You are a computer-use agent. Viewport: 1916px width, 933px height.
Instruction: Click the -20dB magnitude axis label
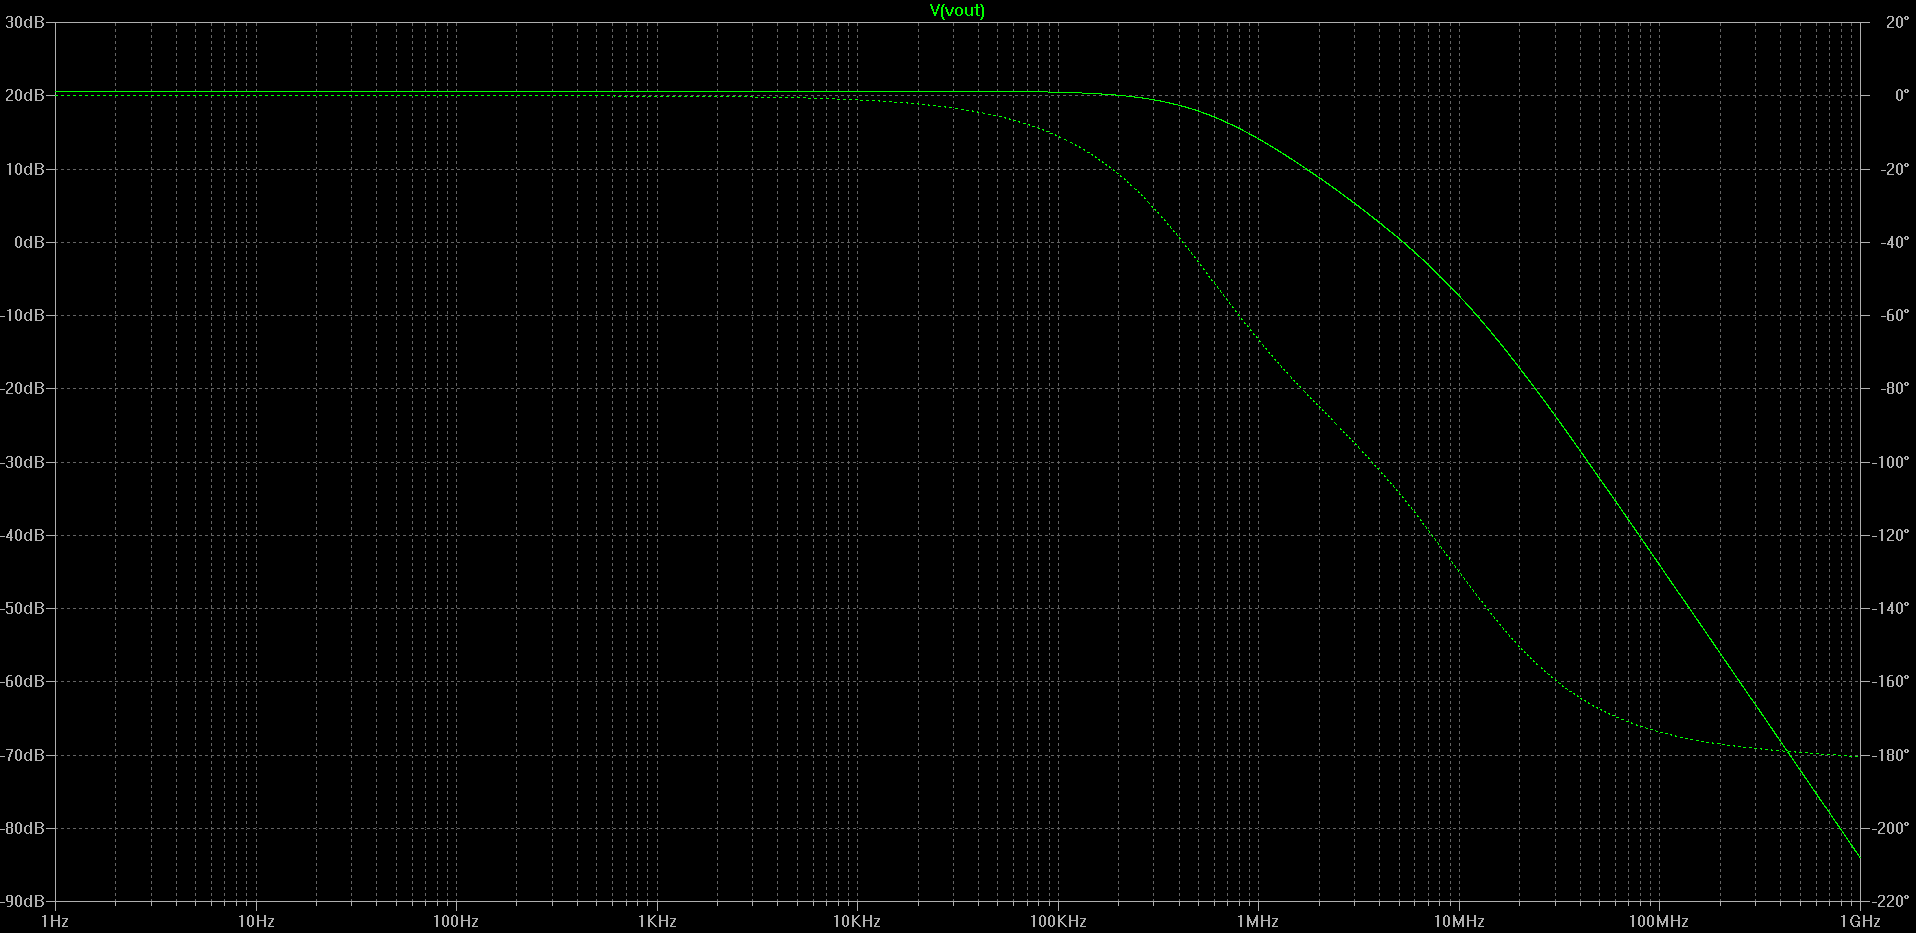point(22,388)
